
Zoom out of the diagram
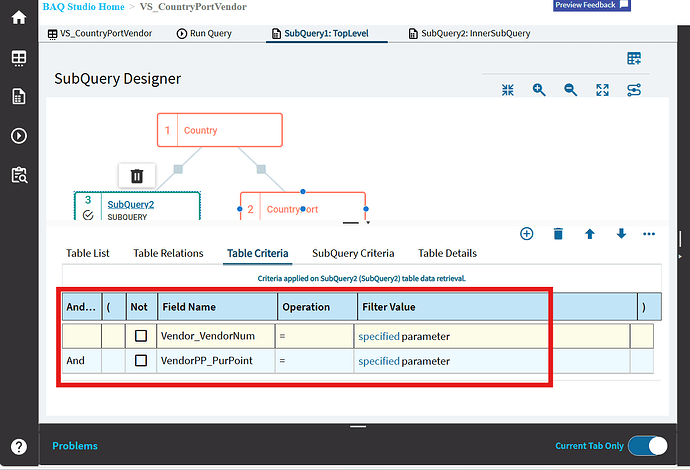(571, 90)
